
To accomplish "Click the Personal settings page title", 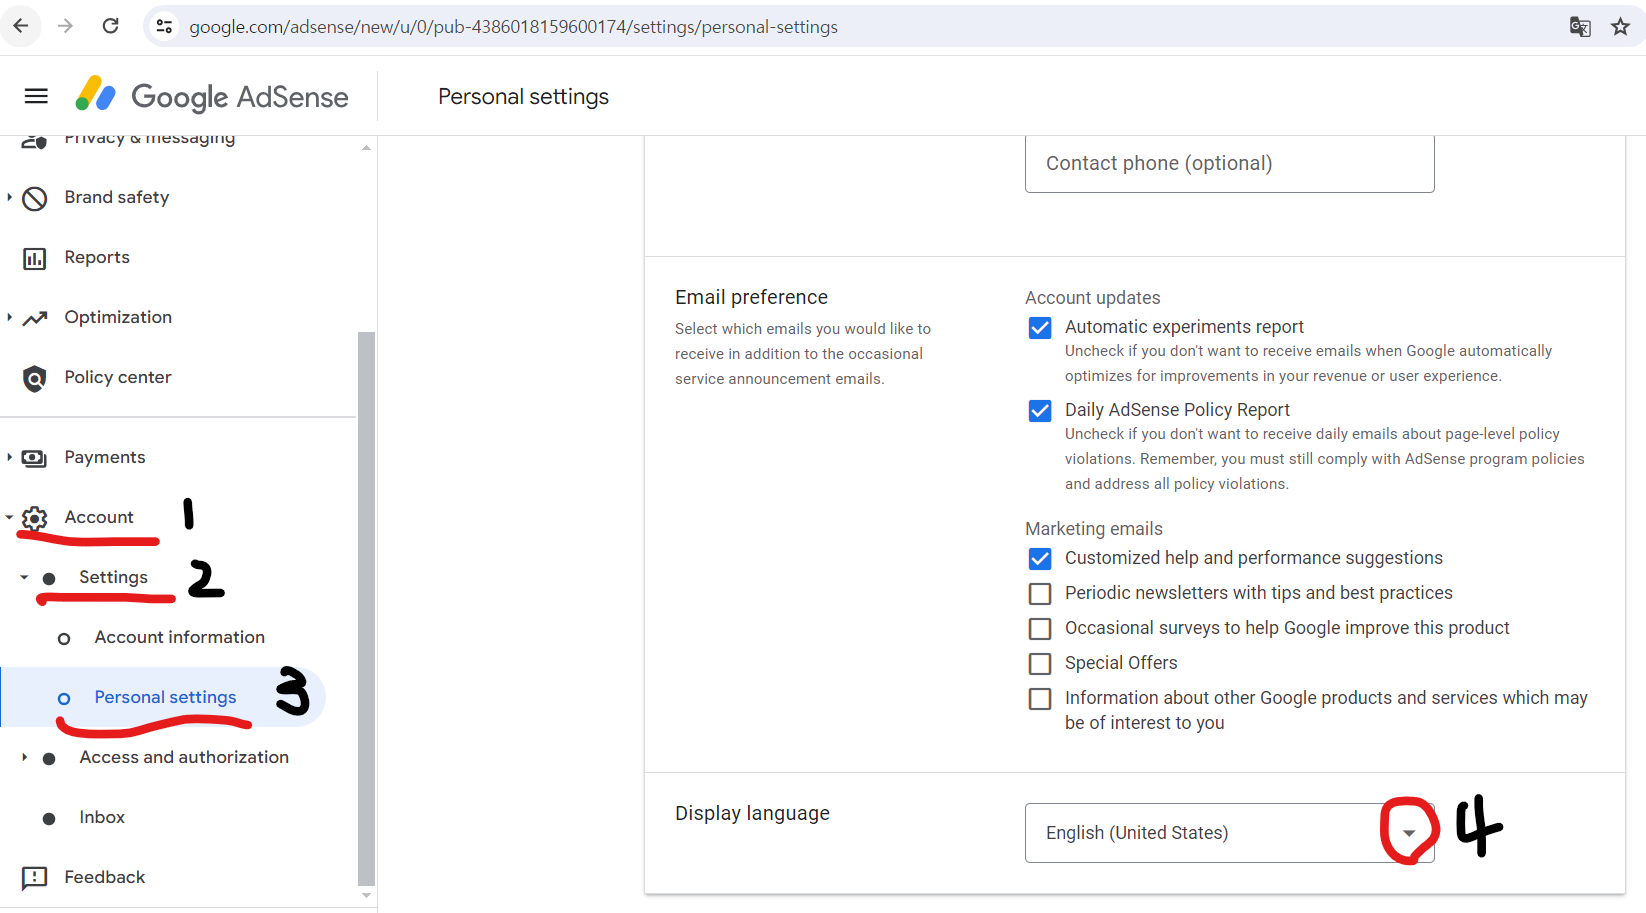I will [x=523, y=97].
